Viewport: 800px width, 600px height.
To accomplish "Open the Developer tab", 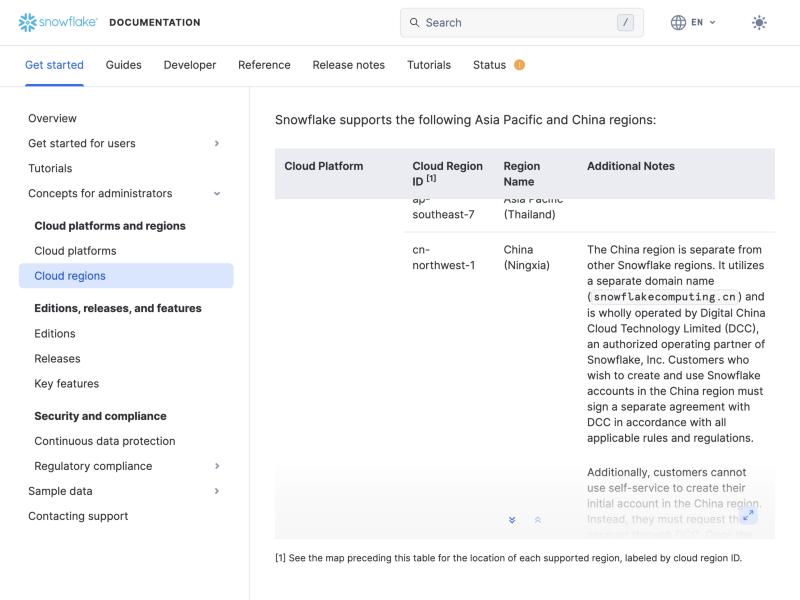I will pos(190,65).
